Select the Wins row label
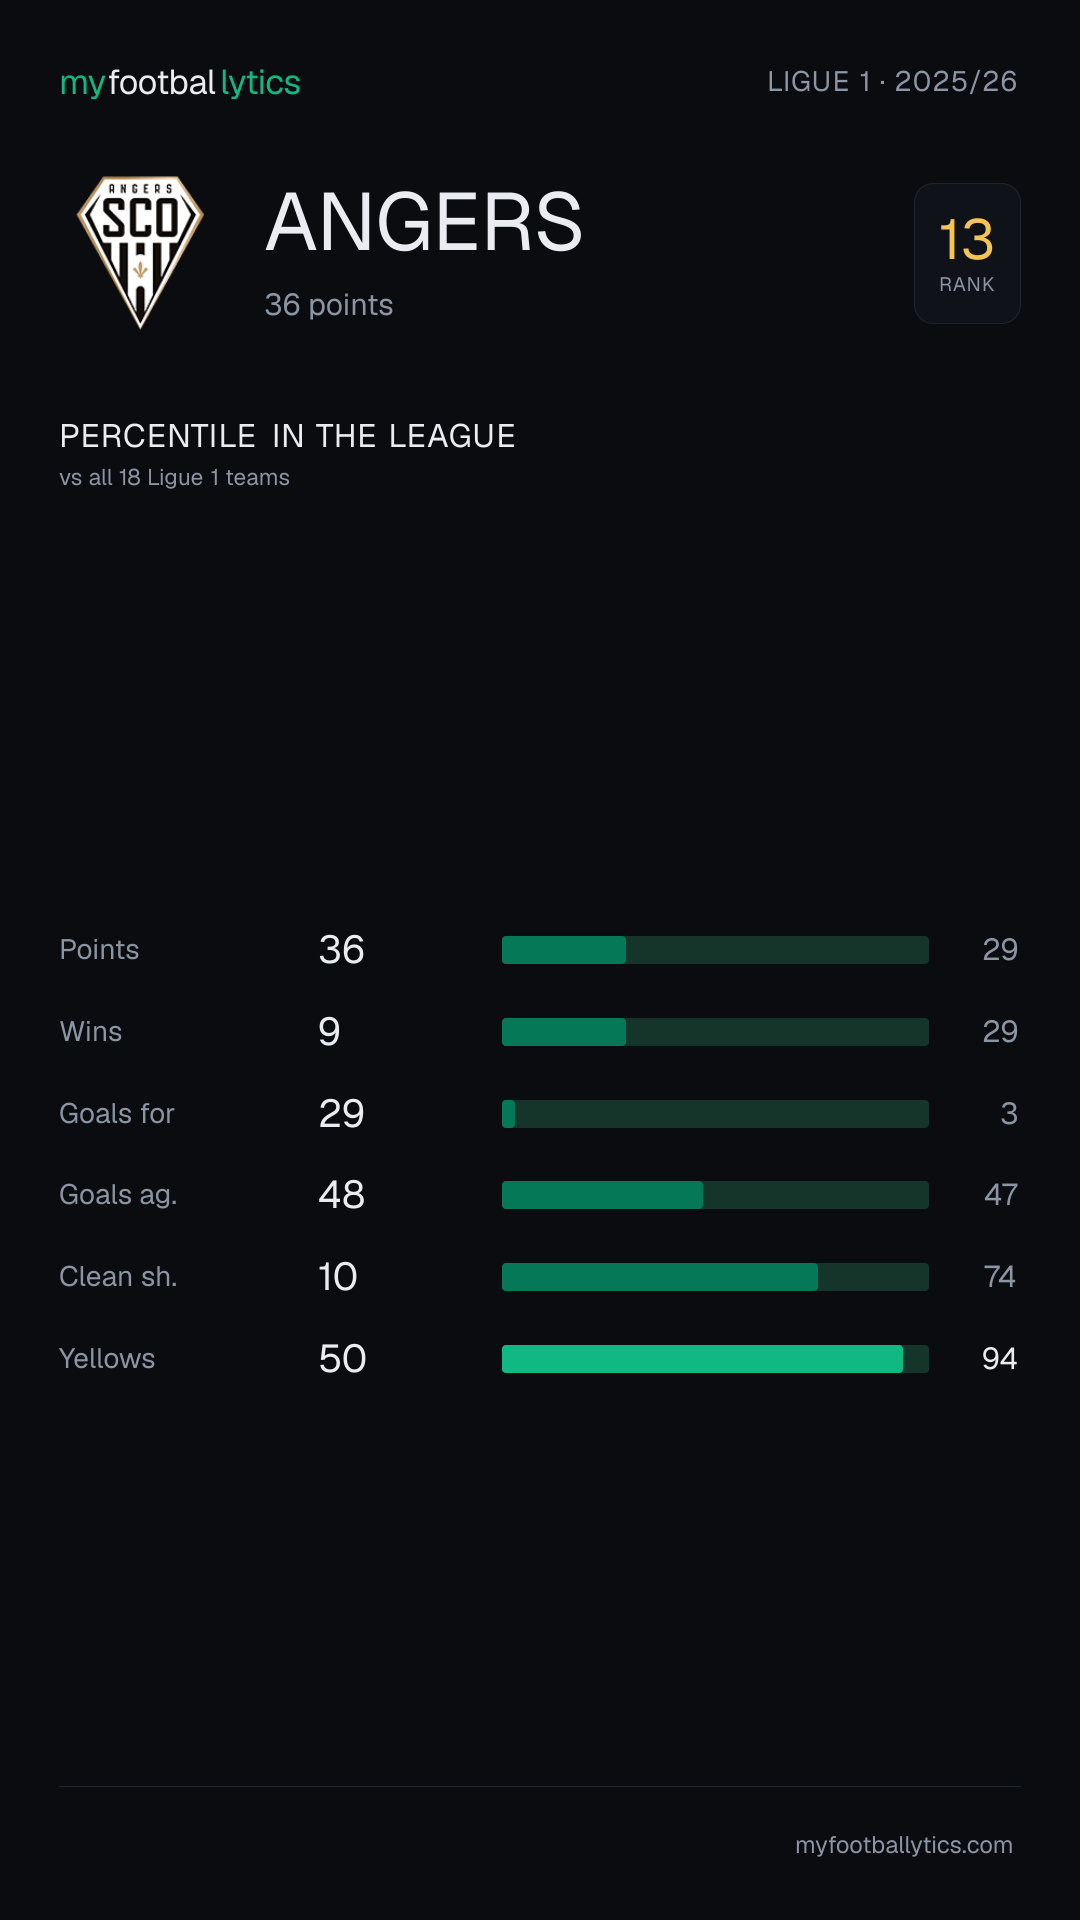 point(91,1032)
